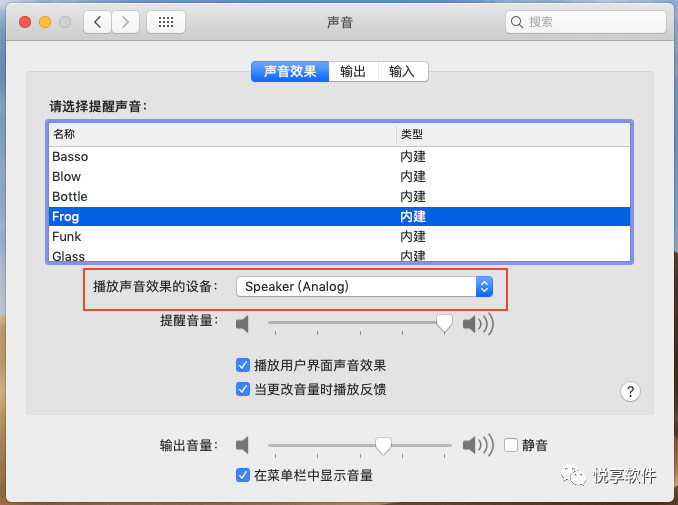Open the Speaker (Analog) device dropdown
Viewport: 678px width, 505px height.
(x=365, y=287)
